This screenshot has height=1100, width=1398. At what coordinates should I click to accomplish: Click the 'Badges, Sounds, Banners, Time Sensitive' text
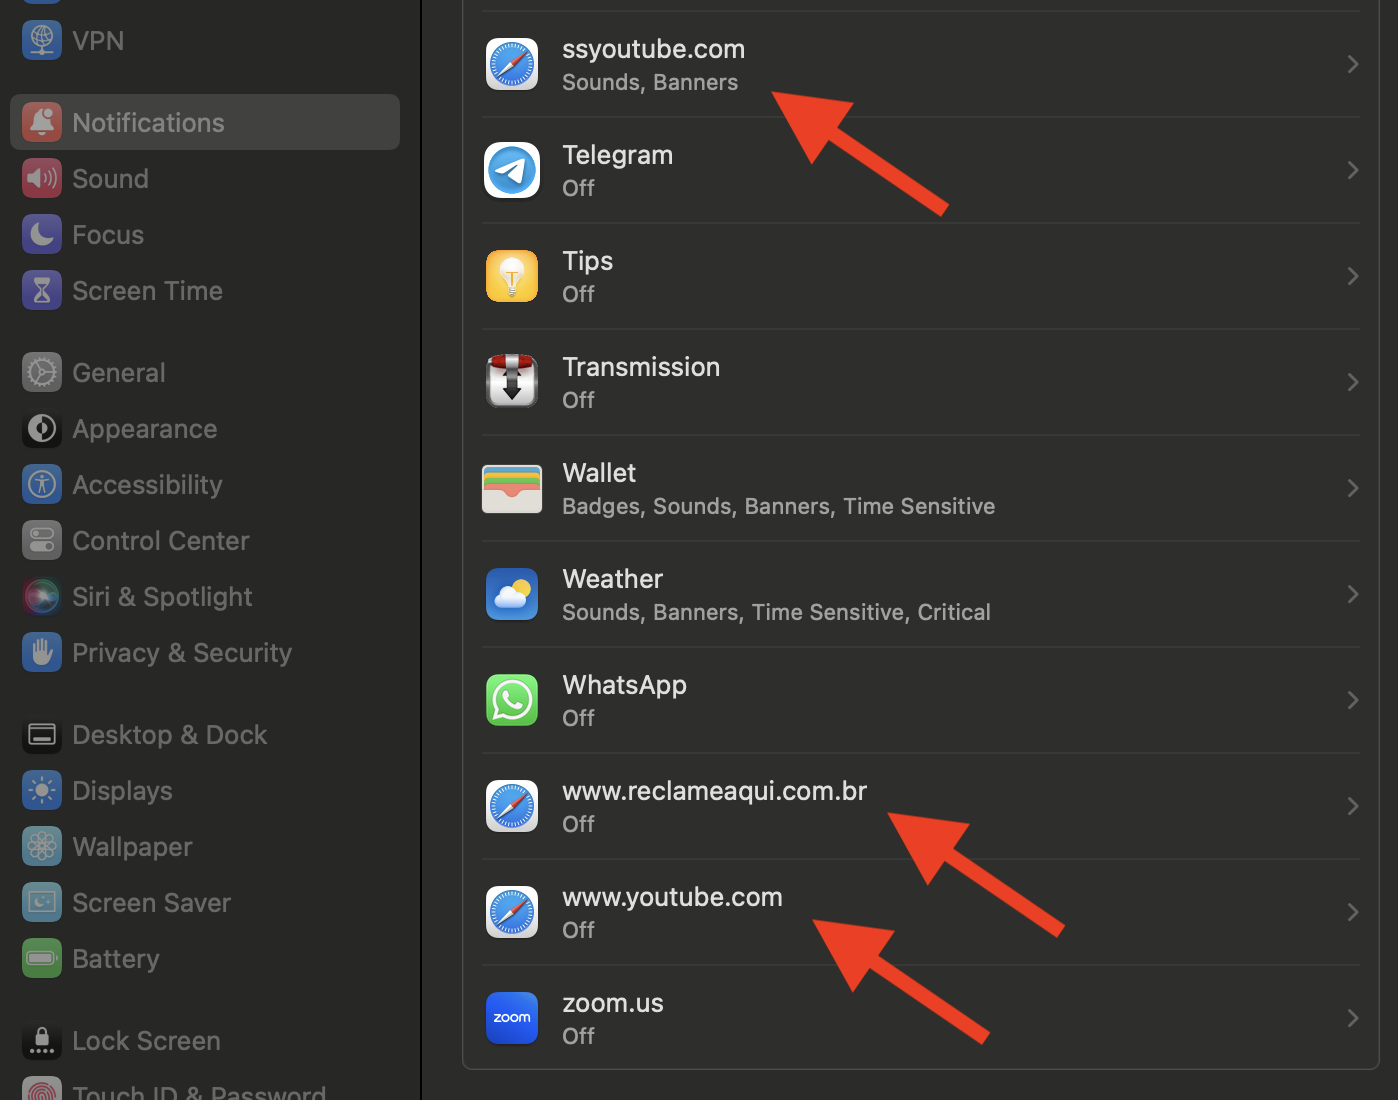(779, 506)
